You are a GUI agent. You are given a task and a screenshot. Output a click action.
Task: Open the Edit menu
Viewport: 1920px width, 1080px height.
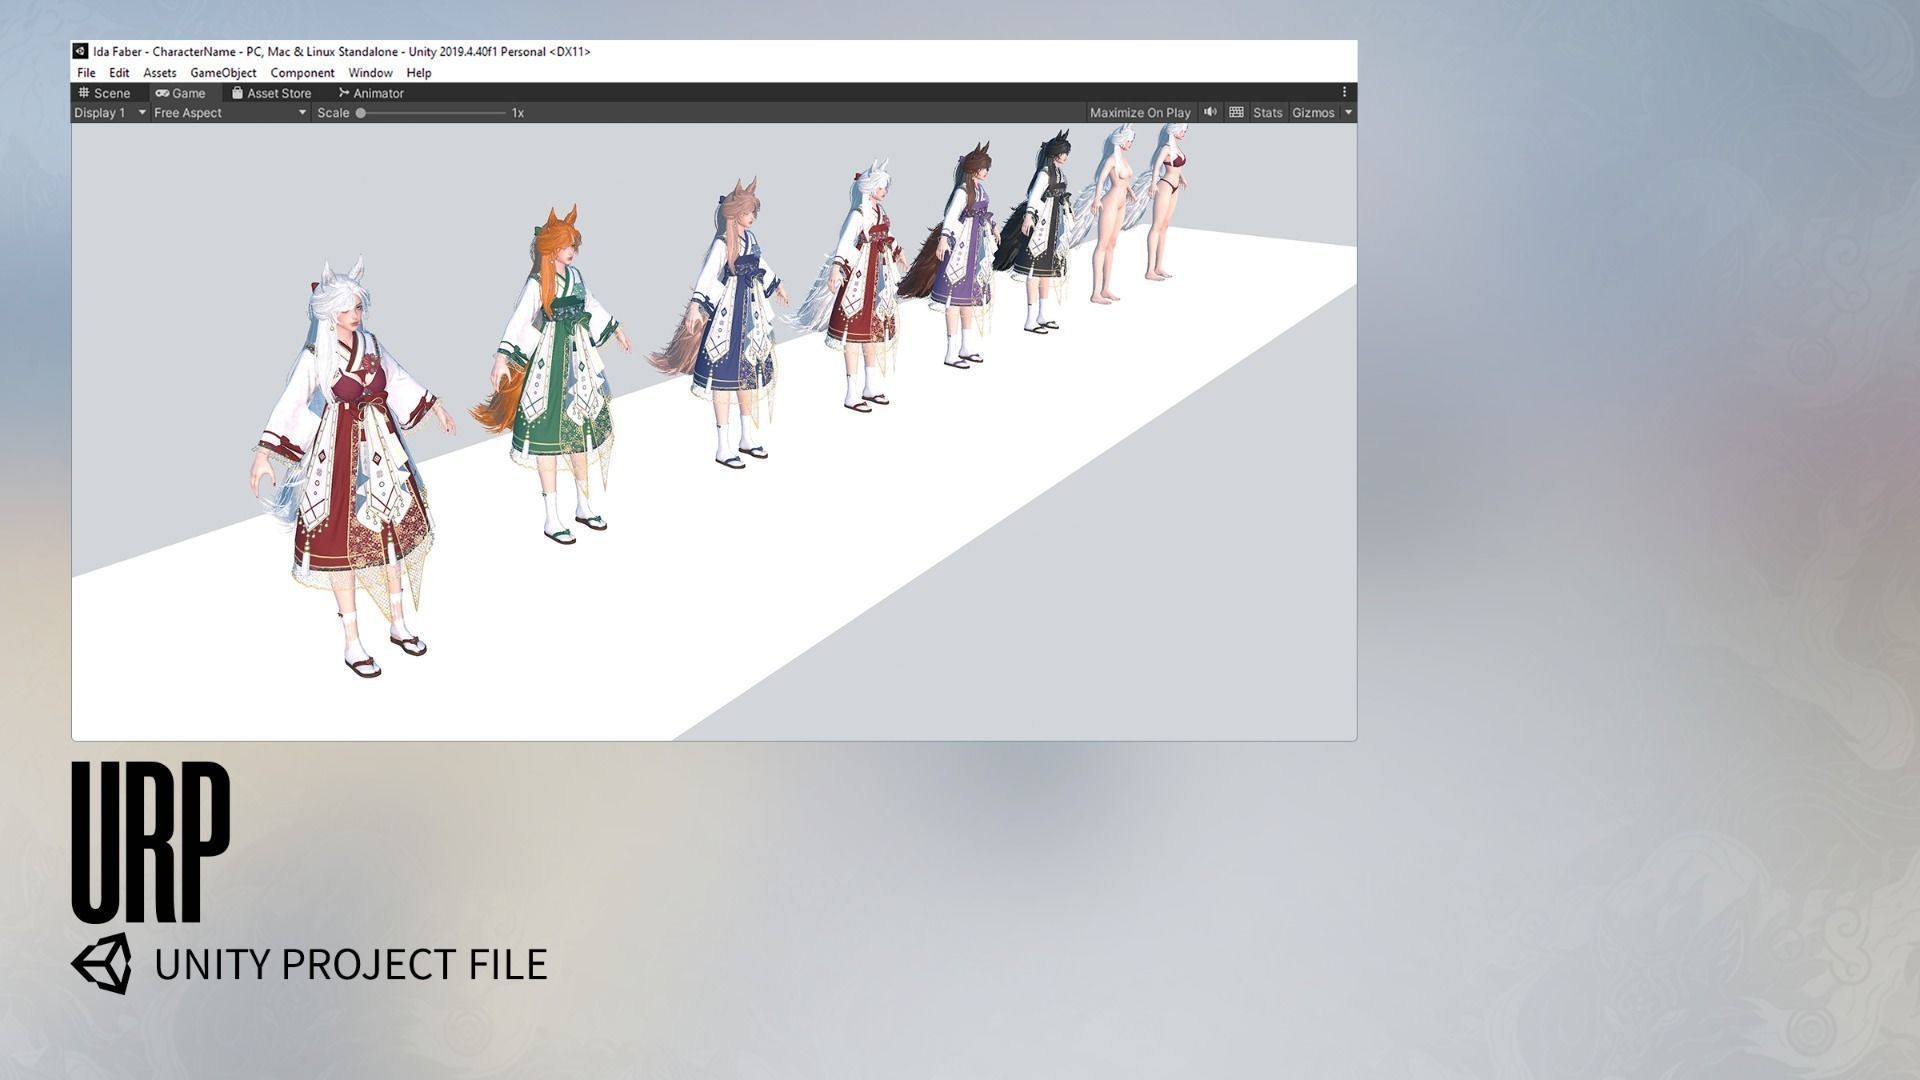119,73
